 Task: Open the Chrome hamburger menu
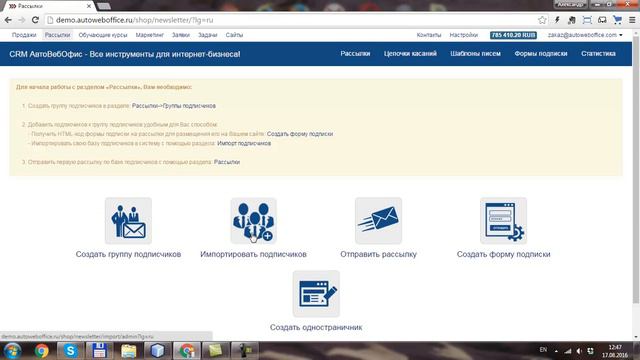coord(632,20)
